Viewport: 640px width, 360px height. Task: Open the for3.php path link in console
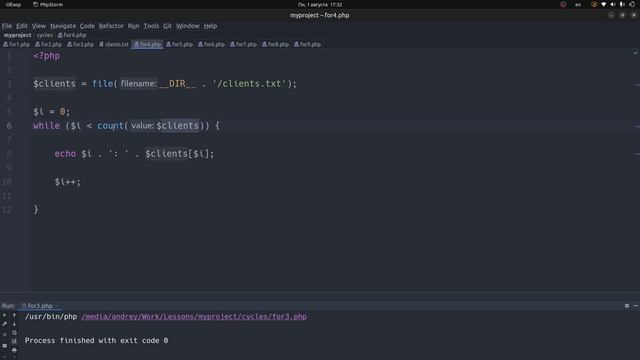194,316
